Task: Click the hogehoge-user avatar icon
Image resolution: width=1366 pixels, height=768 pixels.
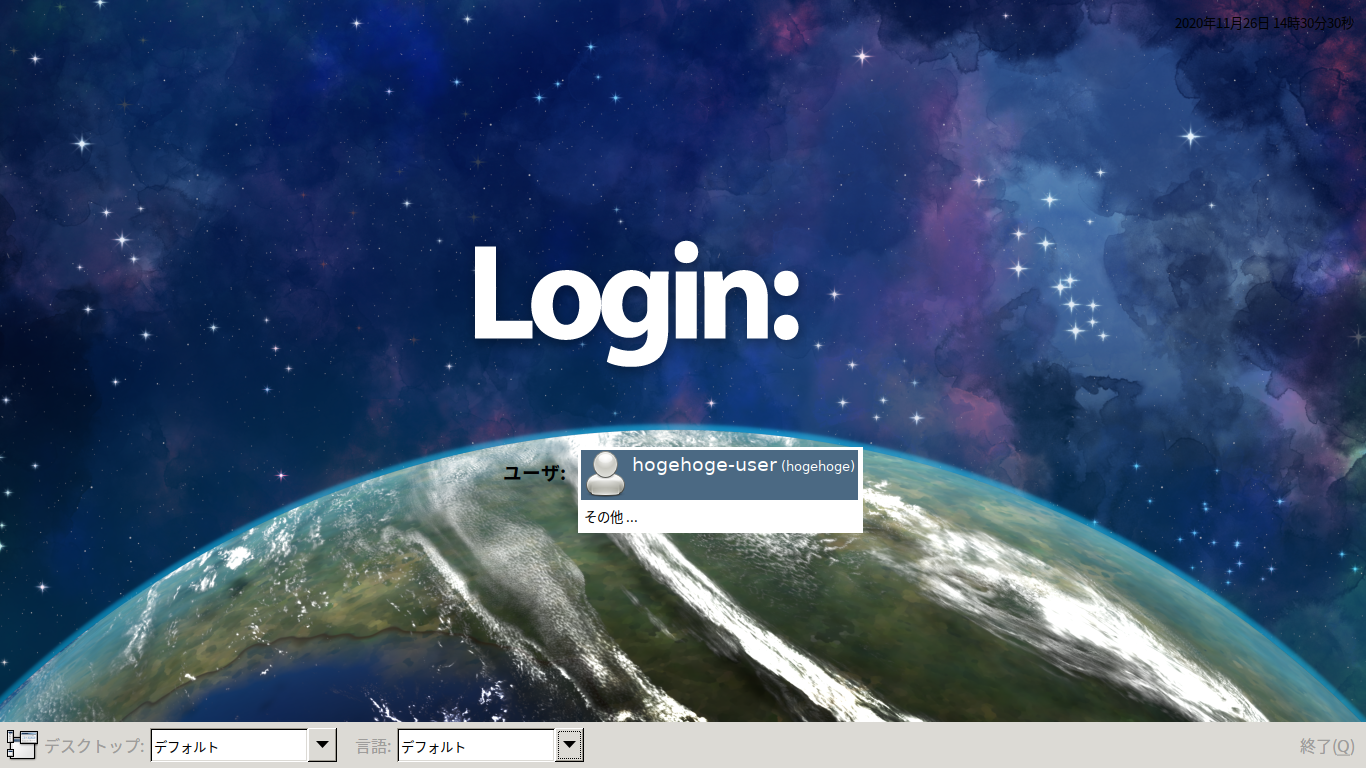Action: tap(605, 474)
